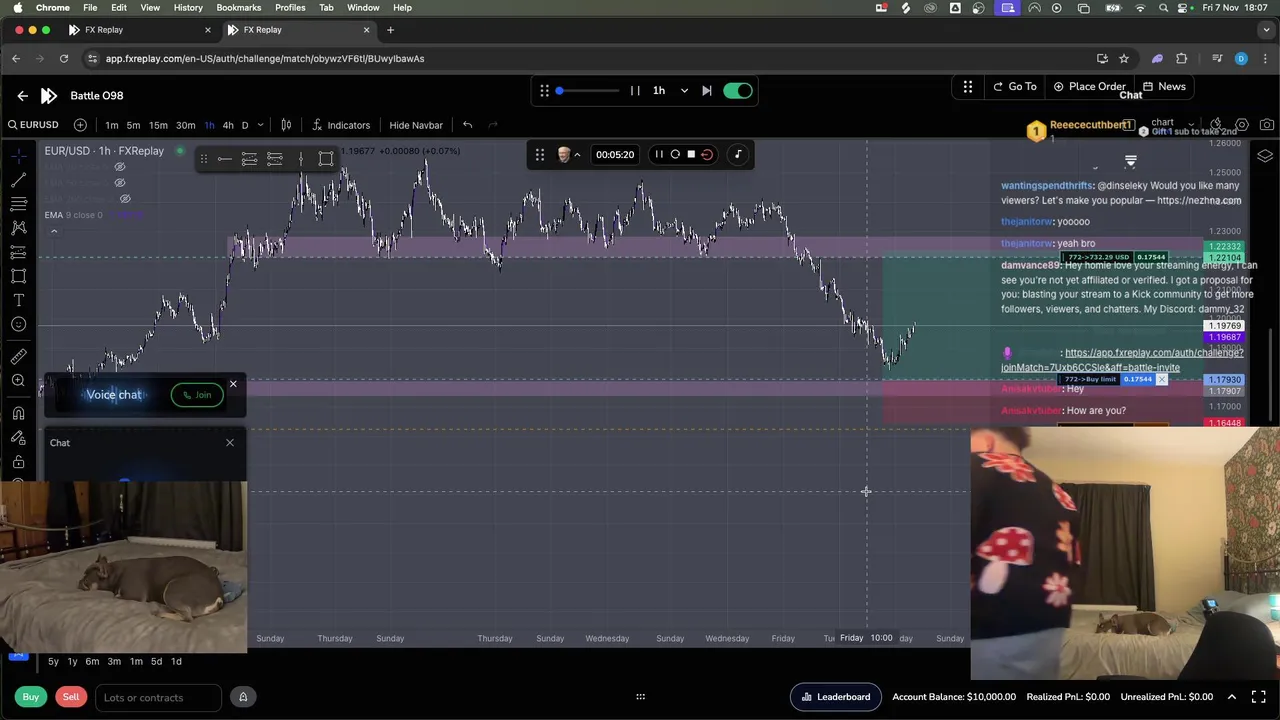
Task: Open the News panel
Action: (x=1164, y=87)
